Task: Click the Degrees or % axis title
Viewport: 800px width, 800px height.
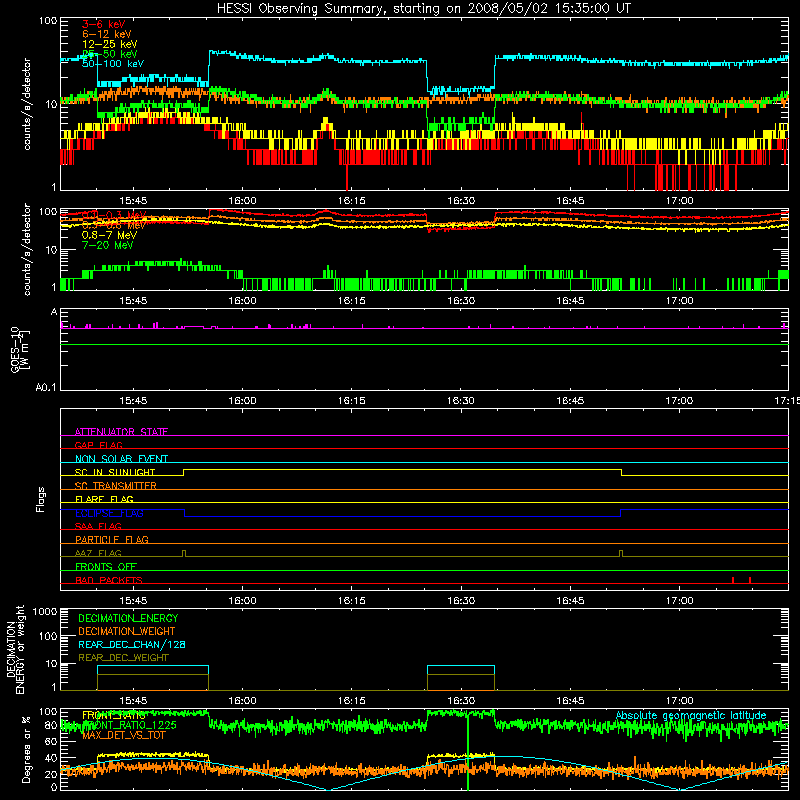Action: pos(26,749)
